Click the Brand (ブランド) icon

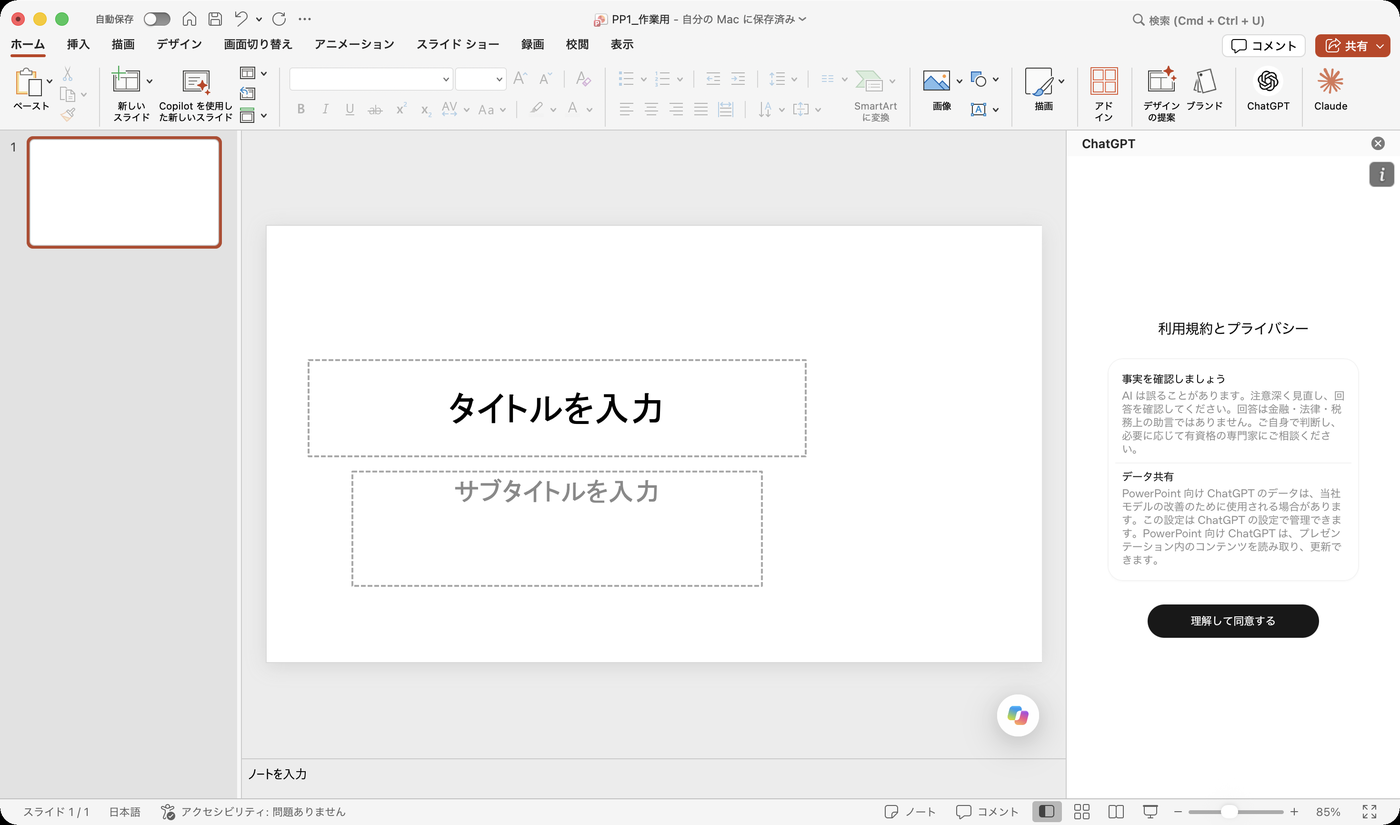(x=1204, y=82)
